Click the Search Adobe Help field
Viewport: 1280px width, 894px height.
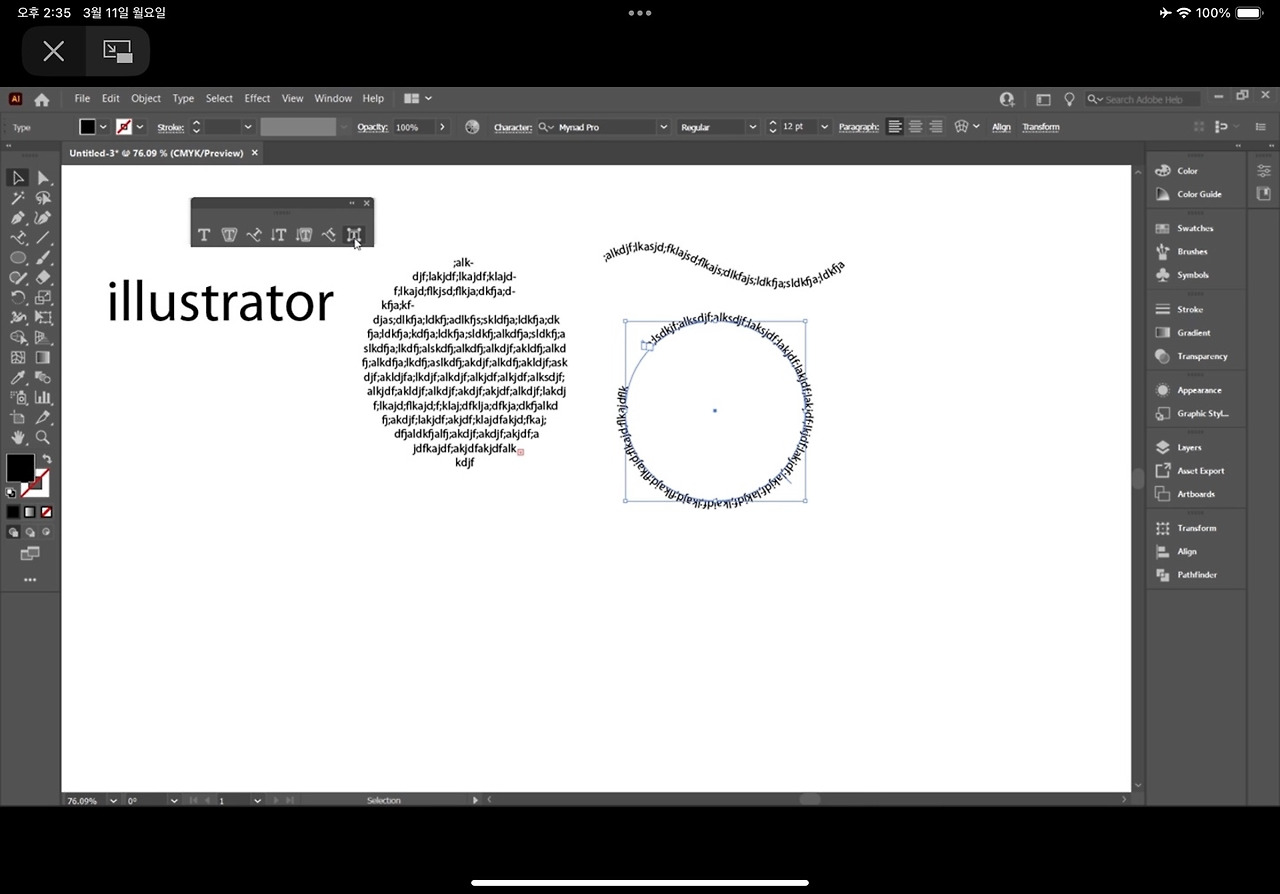tap(1145, 99)
